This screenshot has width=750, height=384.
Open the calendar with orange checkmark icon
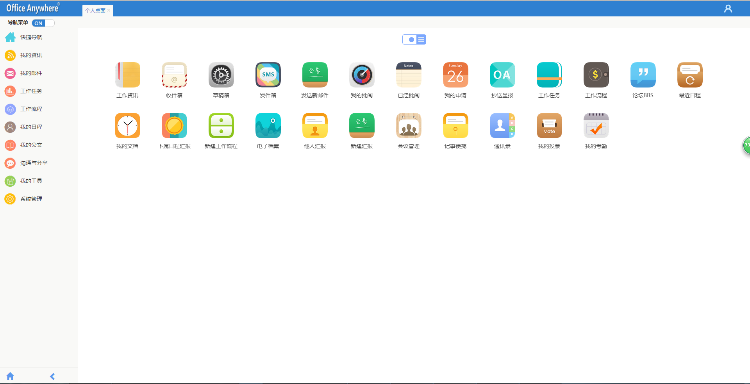[x=596, y=125]
